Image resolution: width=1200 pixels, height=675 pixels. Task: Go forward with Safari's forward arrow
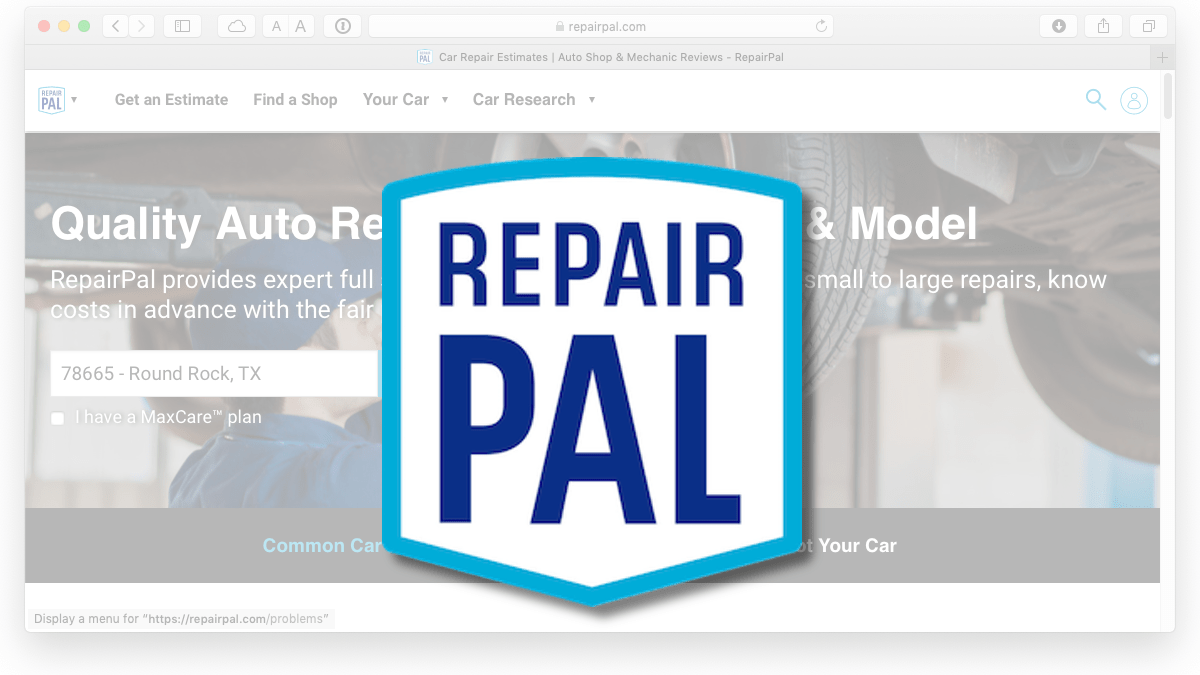click(x=142, y=26)
